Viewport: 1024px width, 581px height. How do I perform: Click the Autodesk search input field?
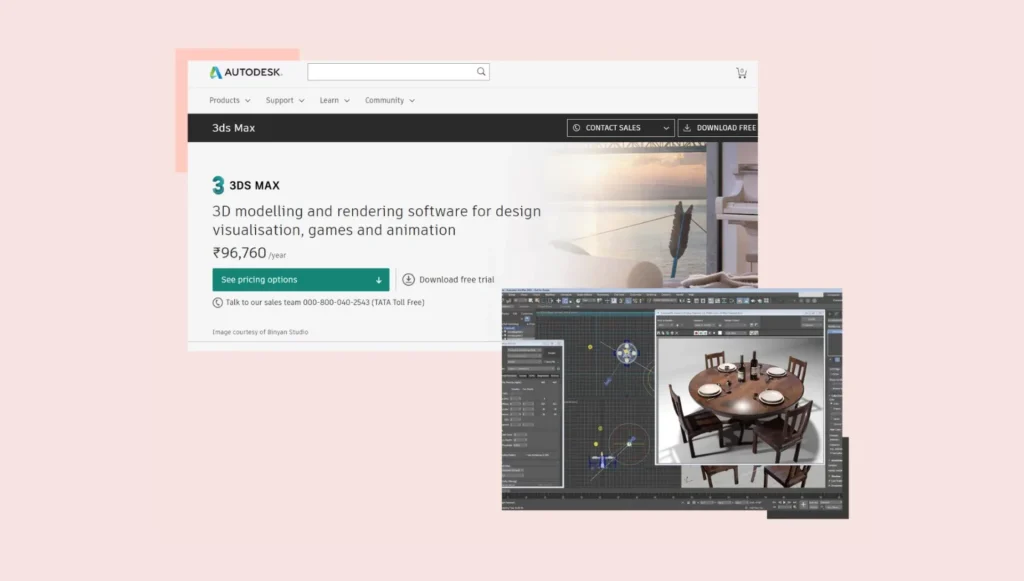pos(395,71)
